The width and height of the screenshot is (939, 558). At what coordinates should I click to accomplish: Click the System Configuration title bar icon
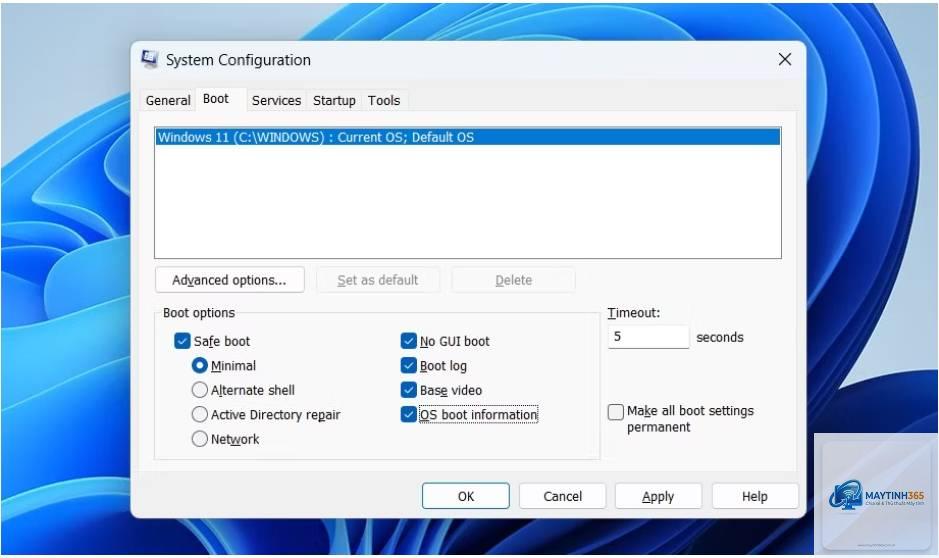coord(149,59)
